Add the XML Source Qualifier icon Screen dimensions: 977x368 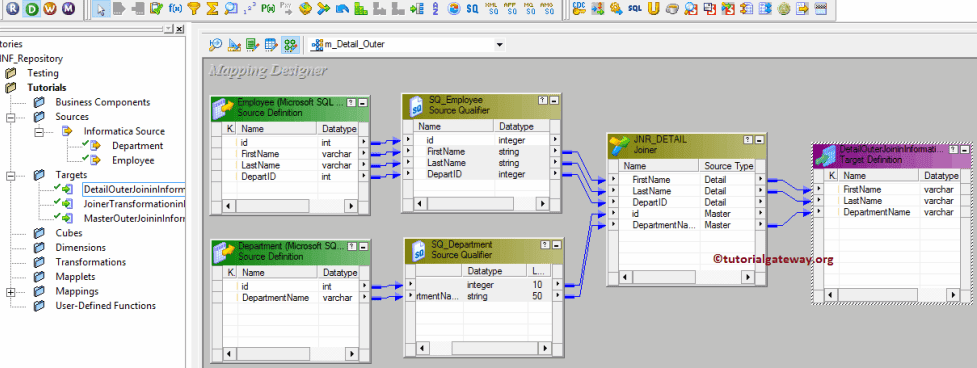tap(492, 9)
